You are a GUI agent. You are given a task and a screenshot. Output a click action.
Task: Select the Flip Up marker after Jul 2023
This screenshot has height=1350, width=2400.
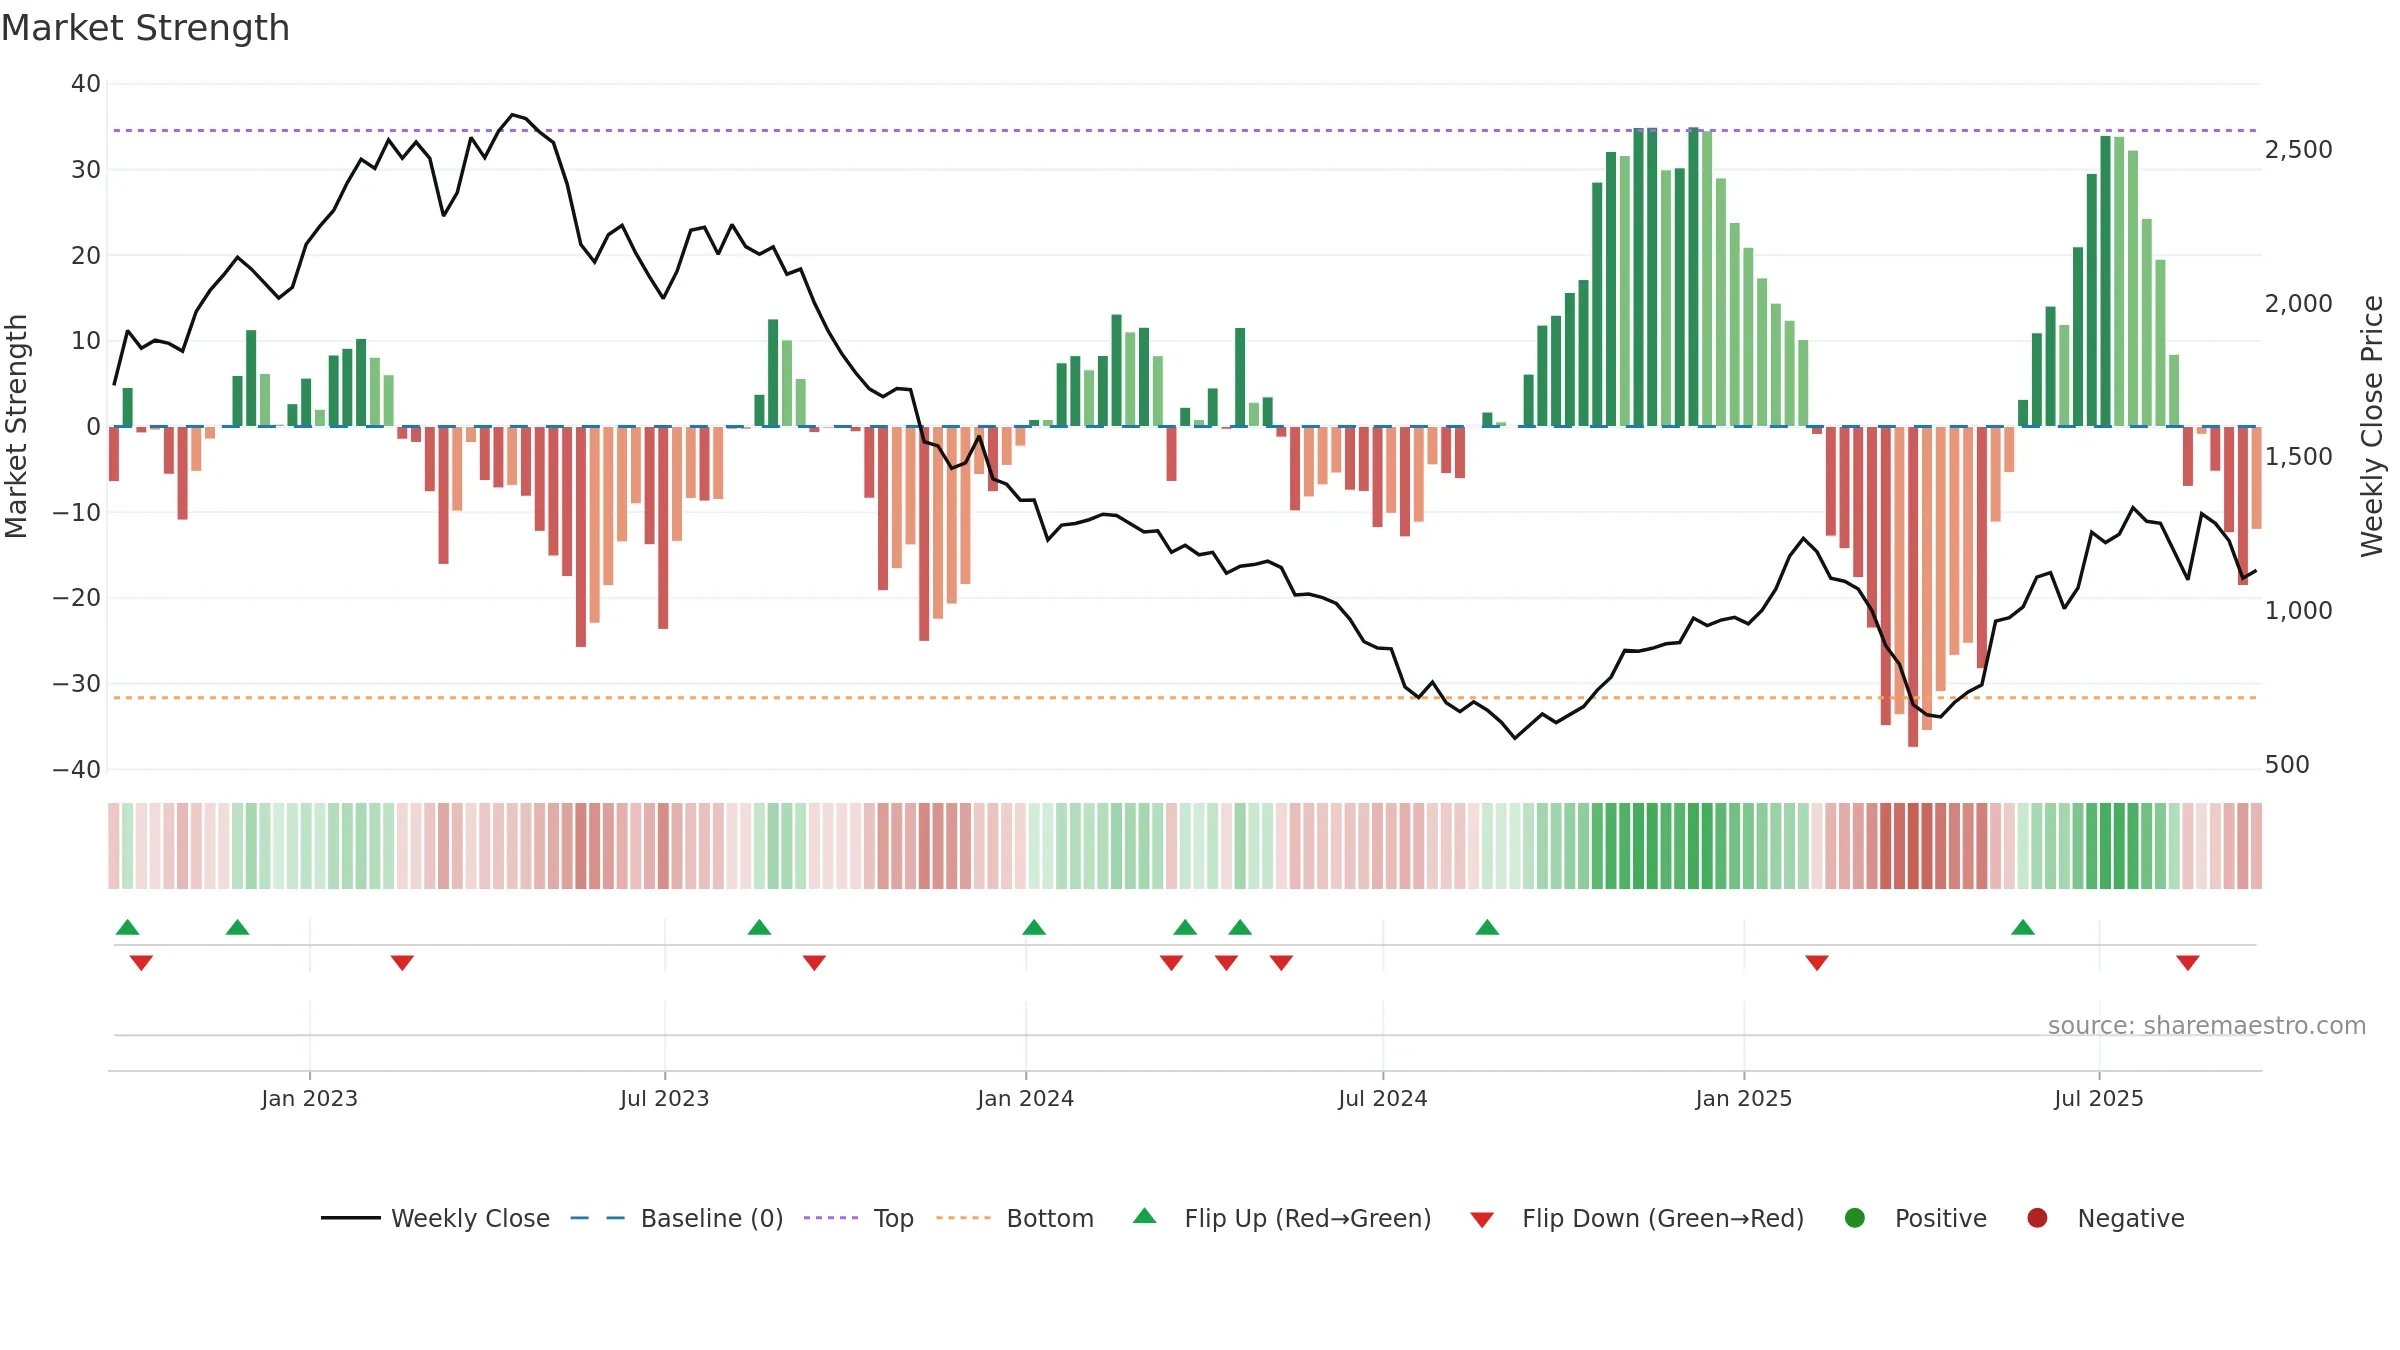(759, 927)
